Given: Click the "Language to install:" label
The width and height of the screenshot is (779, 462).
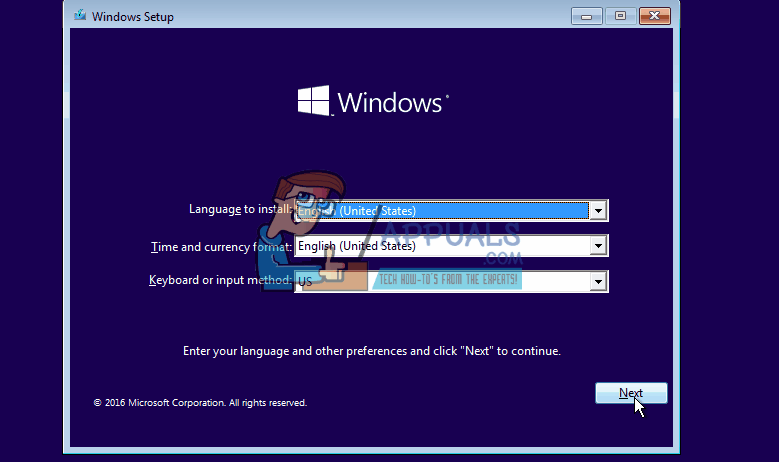Looking at the screenshot, I should (x=240, y=209).
